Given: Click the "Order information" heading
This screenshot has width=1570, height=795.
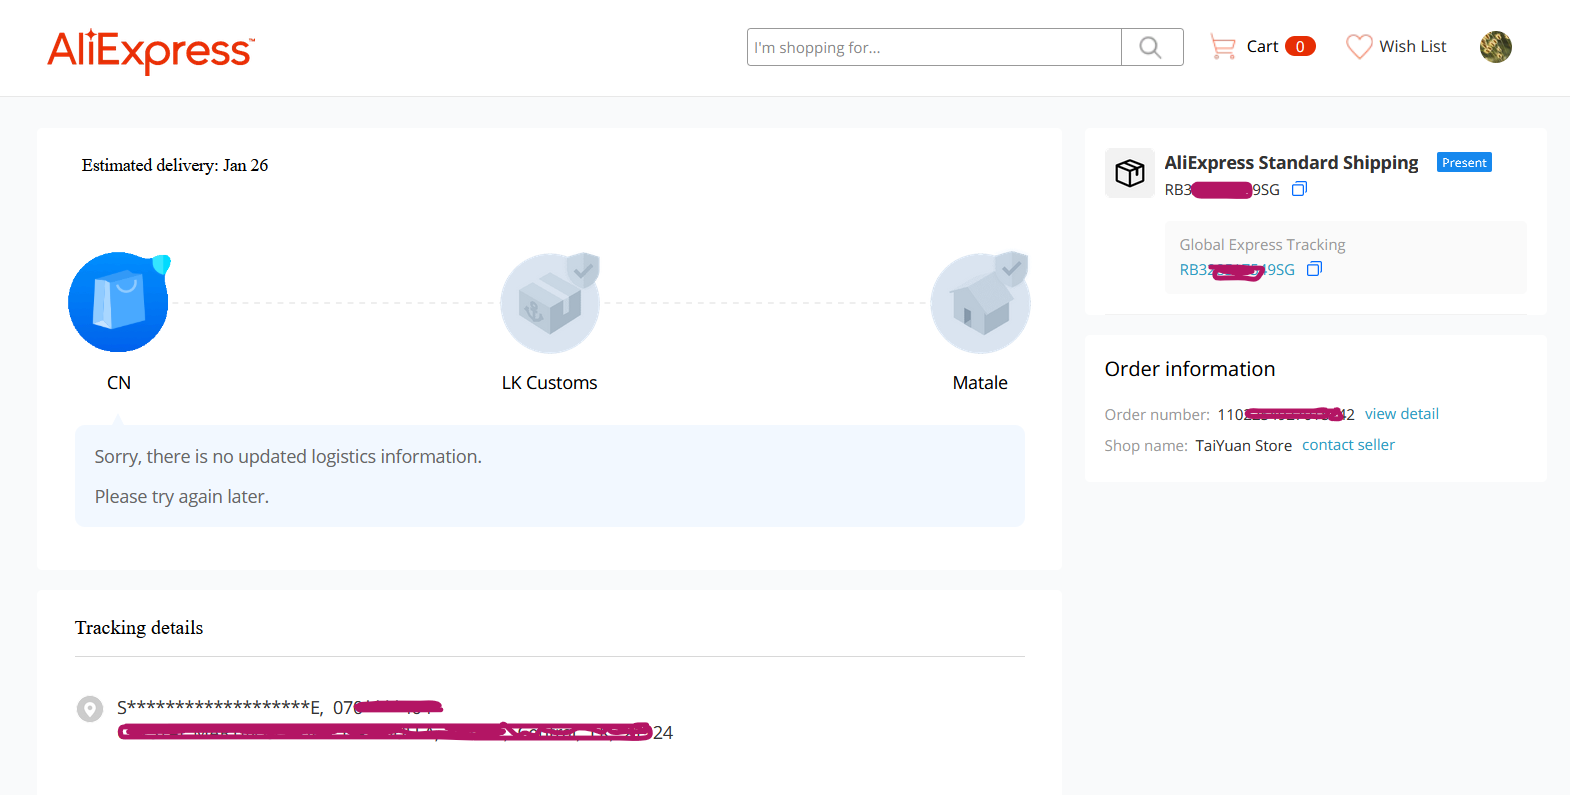Looking at the screenshot, I should [x=1190, y=369].
